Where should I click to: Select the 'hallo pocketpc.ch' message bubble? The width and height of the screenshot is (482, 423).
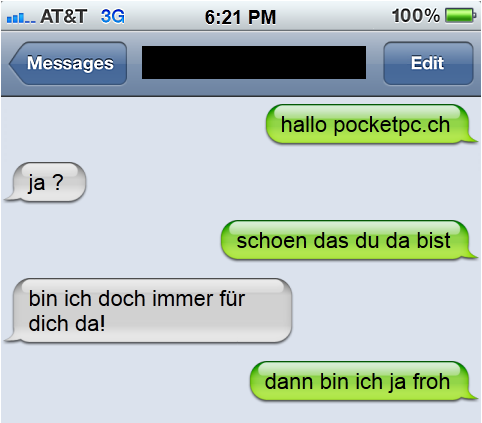point(371,124)
